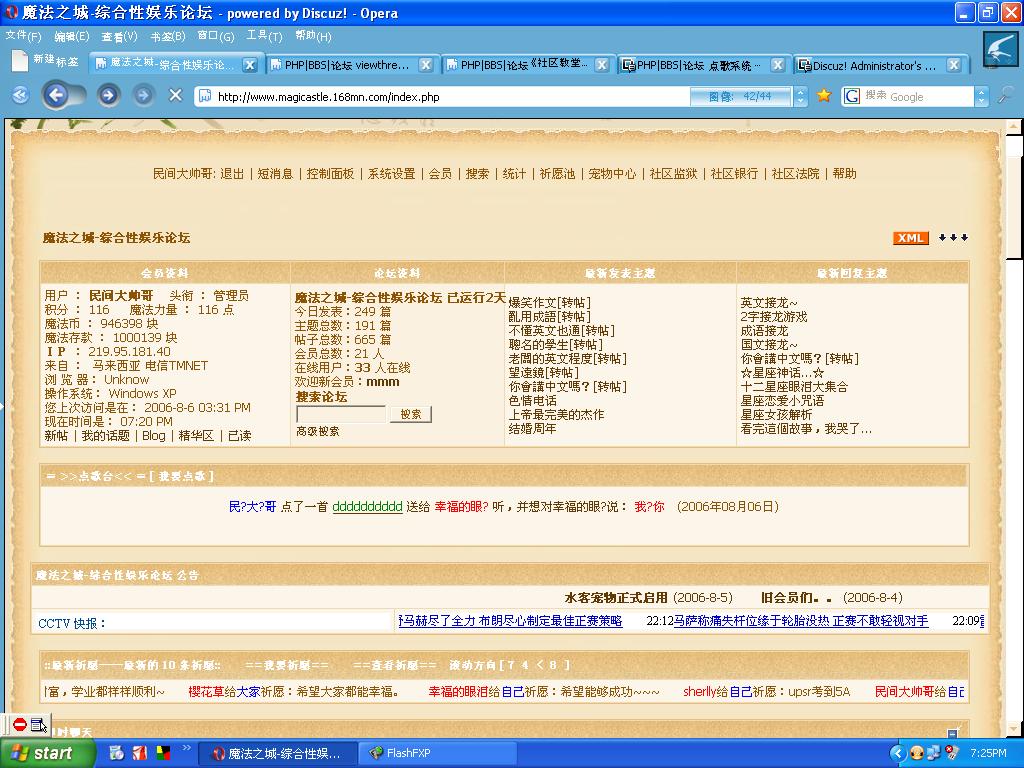The height and width of the screenshot is (768, 1024).
Task: Expand the address bar history dropdown
Action: click(800, 97)
